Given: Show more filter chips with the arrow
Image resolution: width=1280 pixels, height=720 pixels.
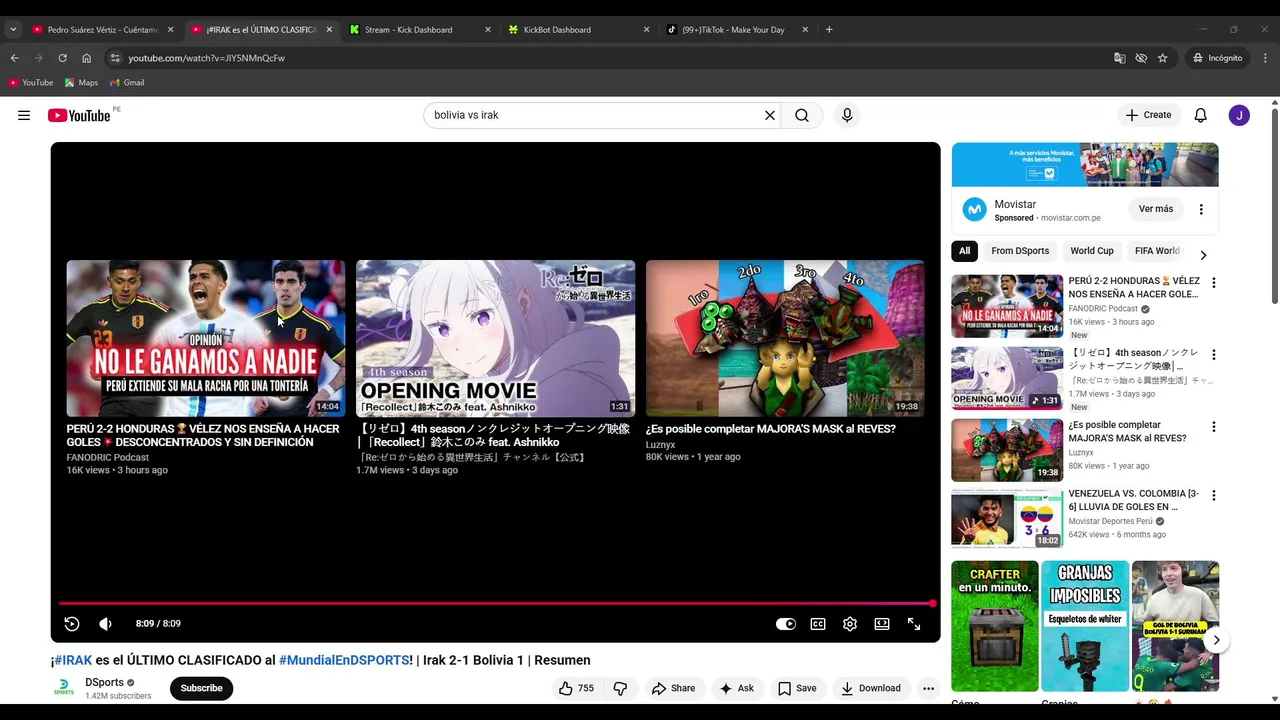Looking at the screenshot, I should (x=1203, y=255).
